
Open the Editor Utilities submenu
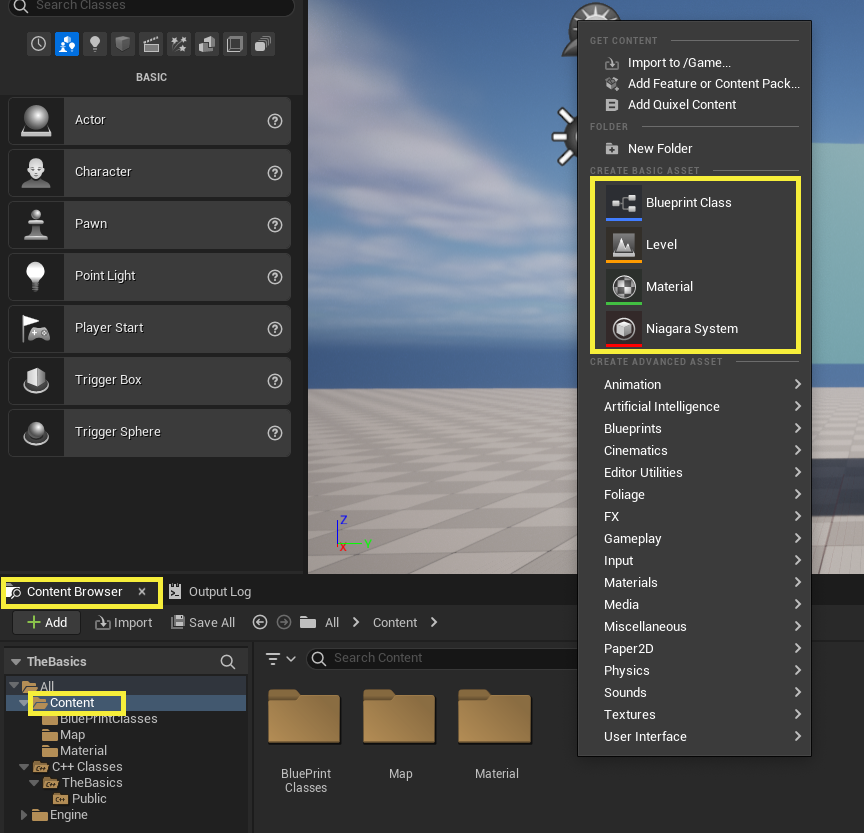click(x=694, y=473)
